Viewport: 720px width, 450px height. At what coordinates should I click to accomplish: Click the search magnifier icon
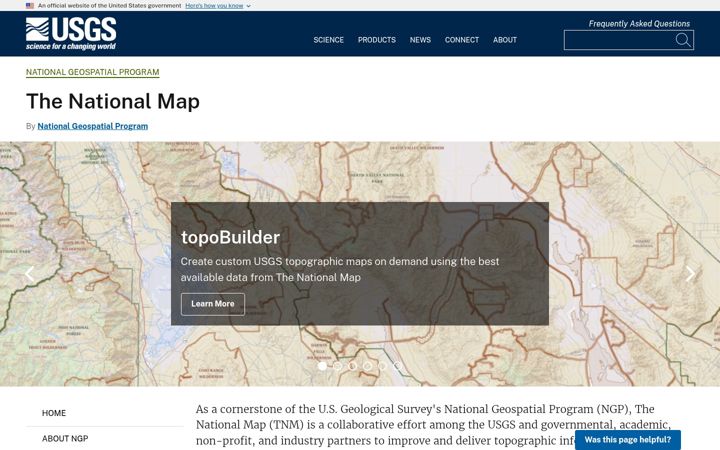683,40
